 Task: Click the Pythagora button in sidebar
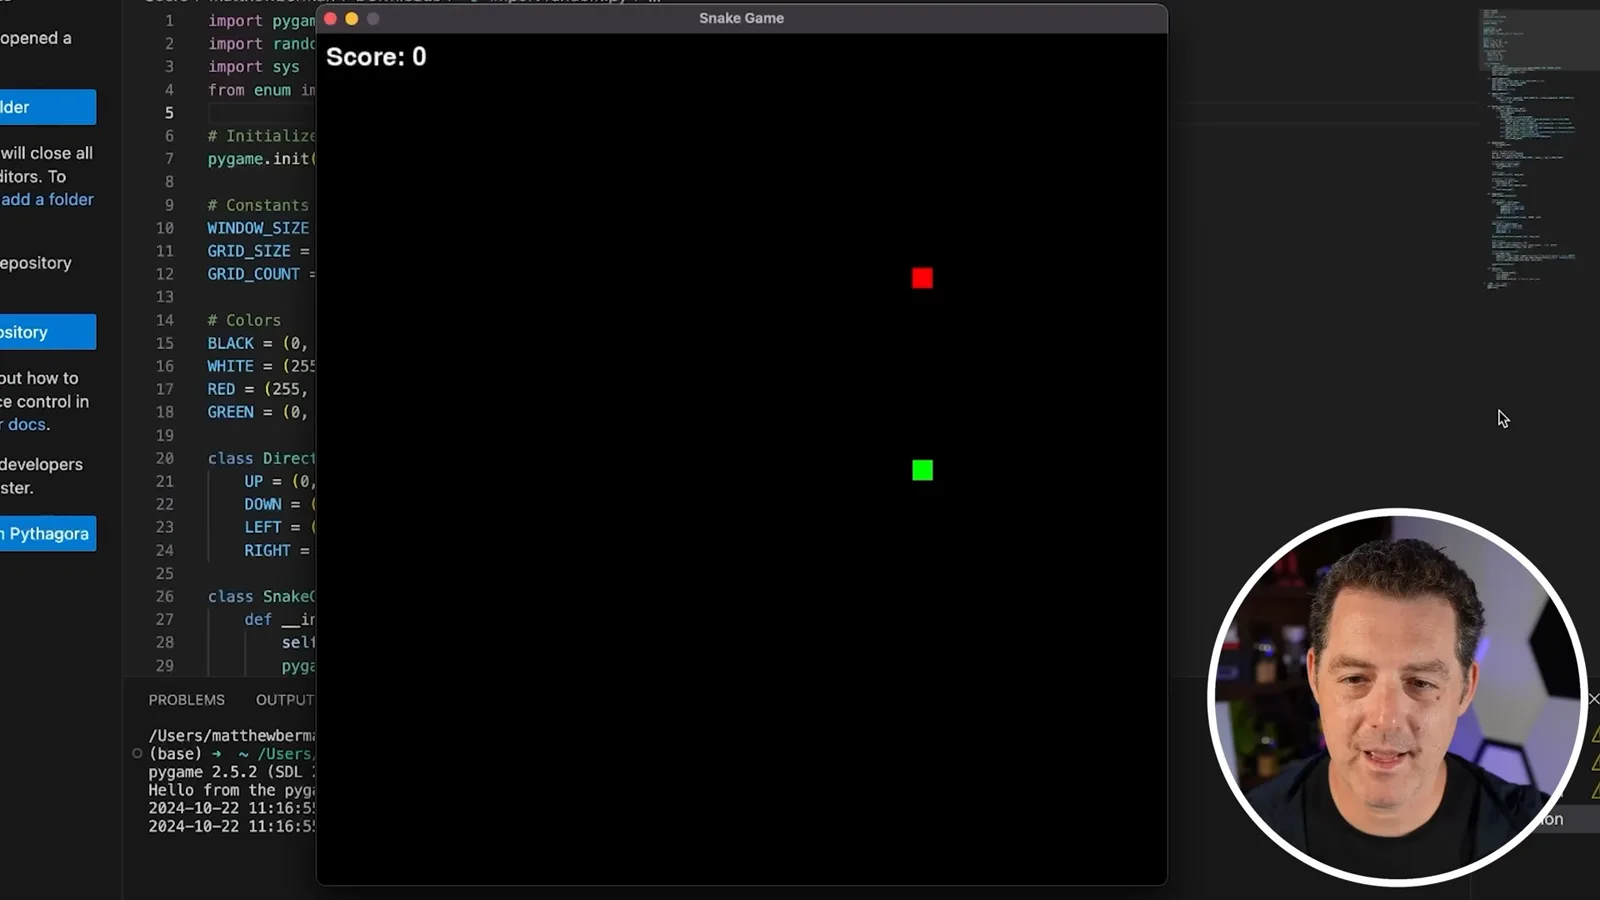pyautogui.click(x=48, y=534)
